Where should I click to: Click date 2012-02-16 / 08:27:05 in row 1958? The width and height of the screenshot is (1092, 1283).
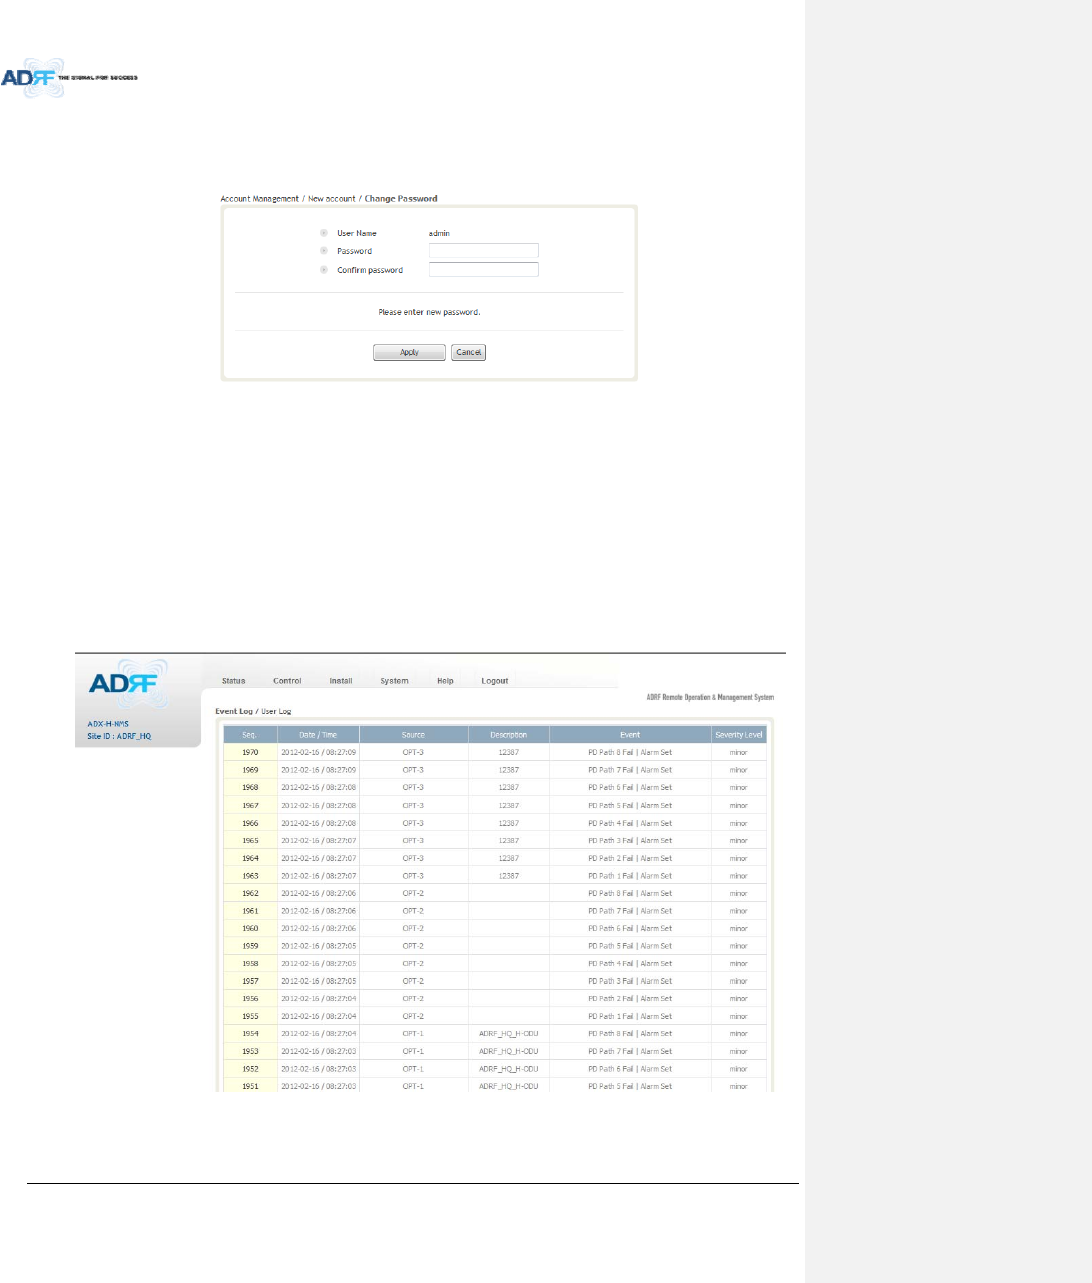pos(318,964)
